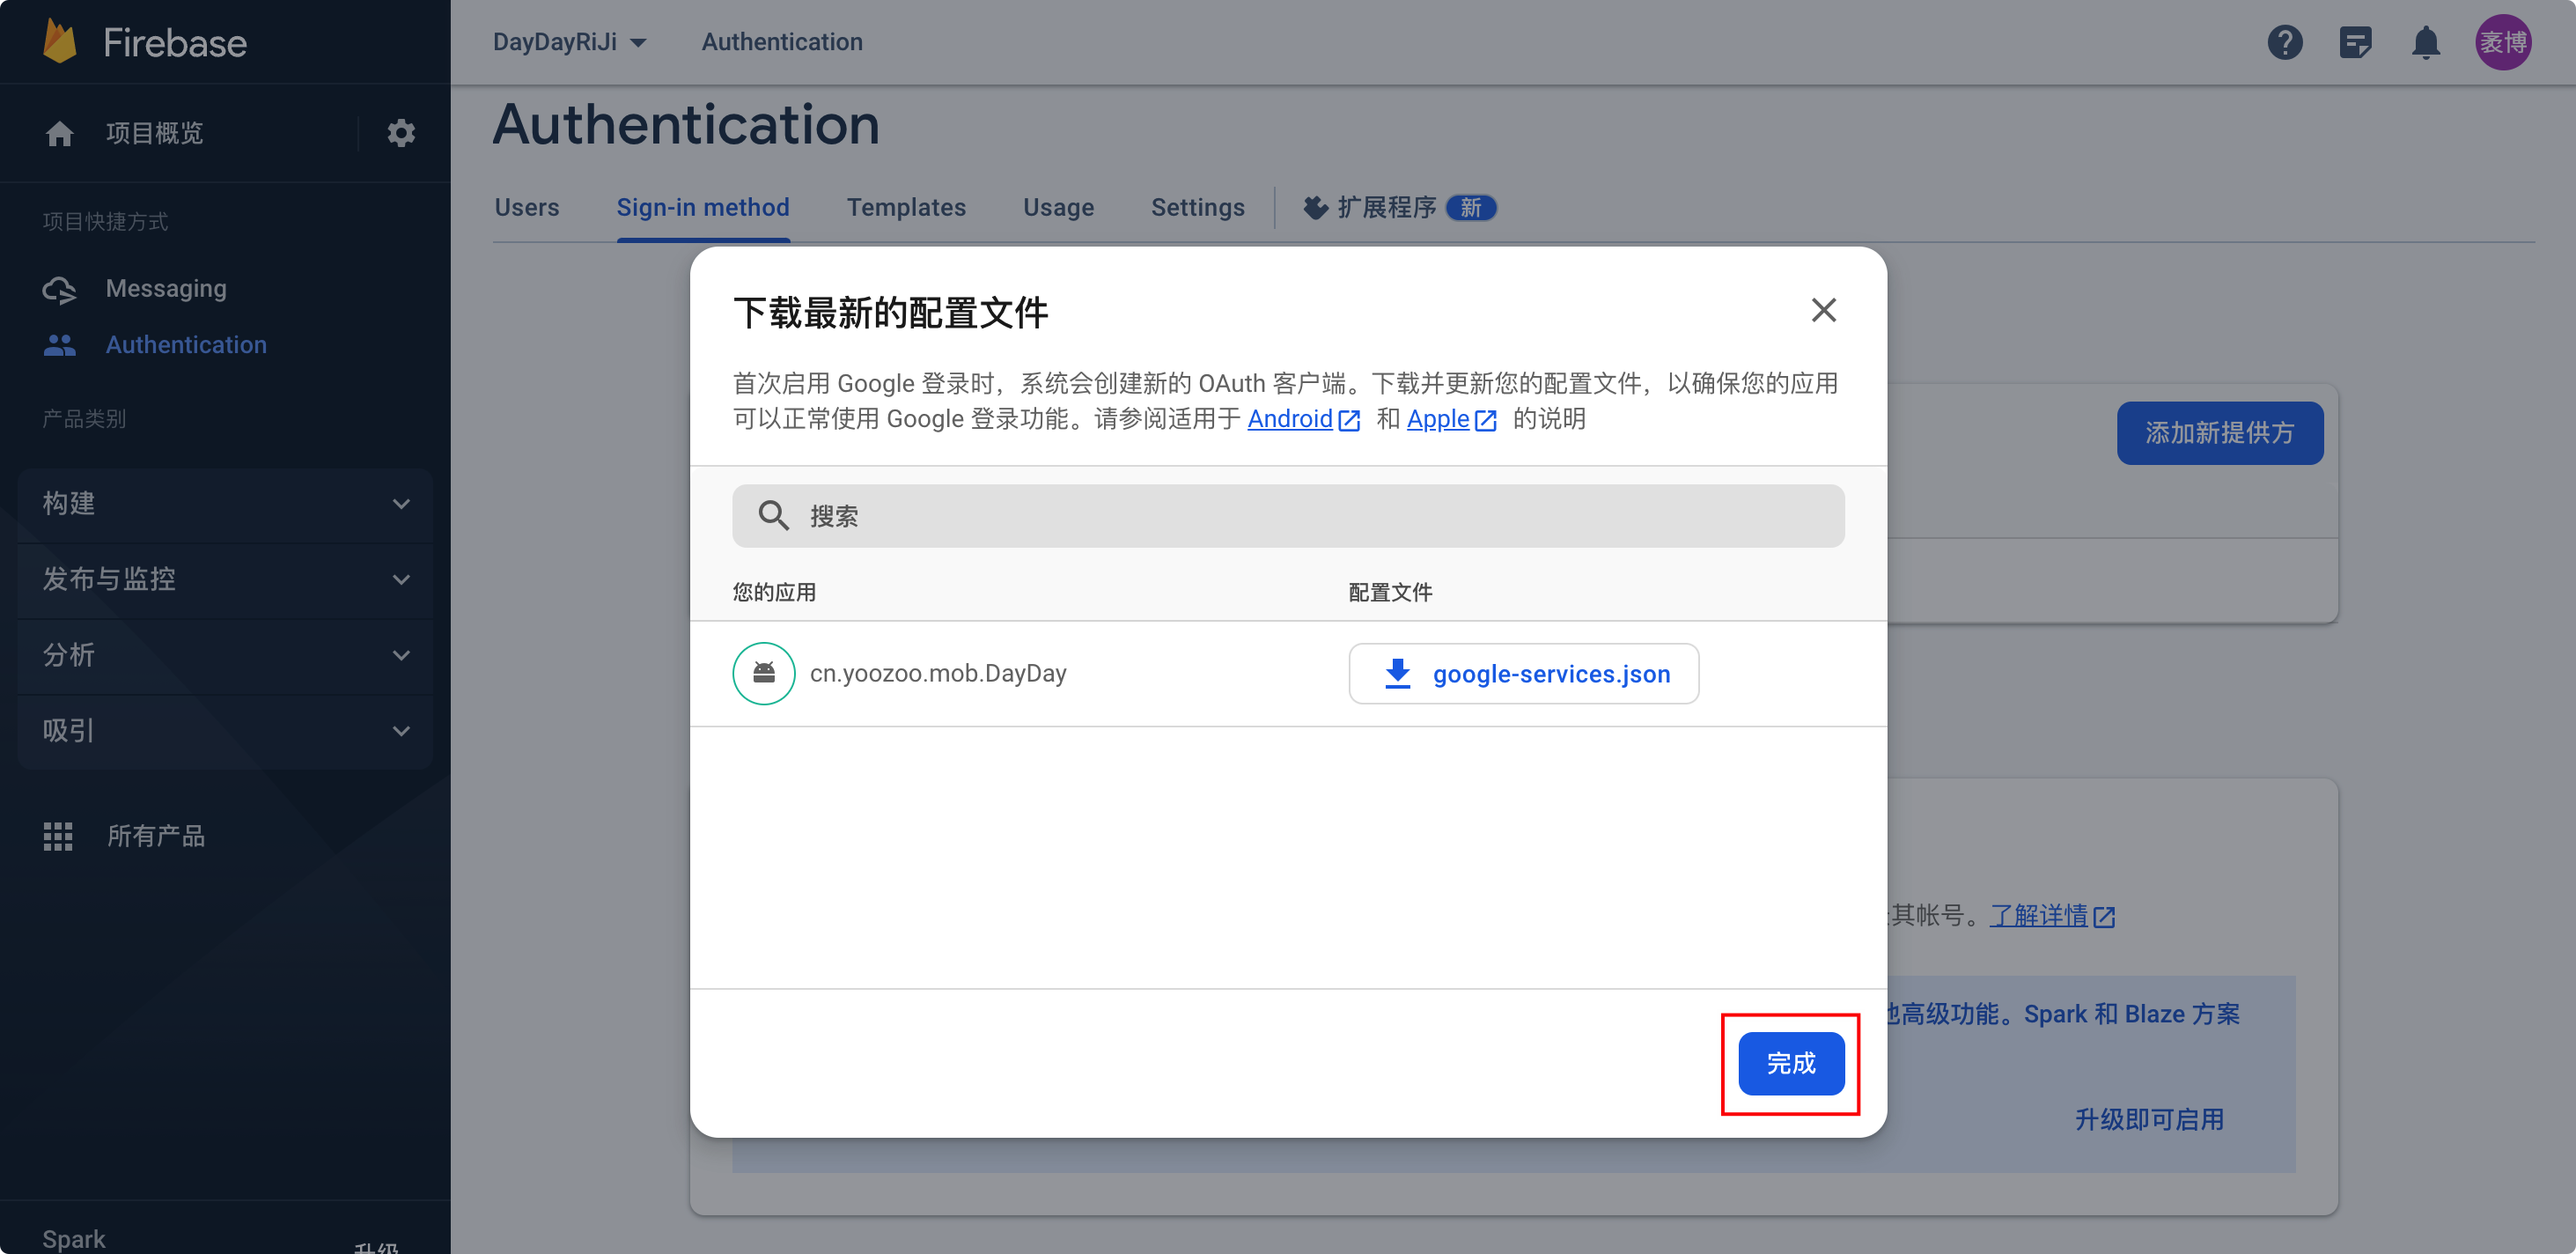
Task: Open the Templates tab
Action: click(906, 207)
